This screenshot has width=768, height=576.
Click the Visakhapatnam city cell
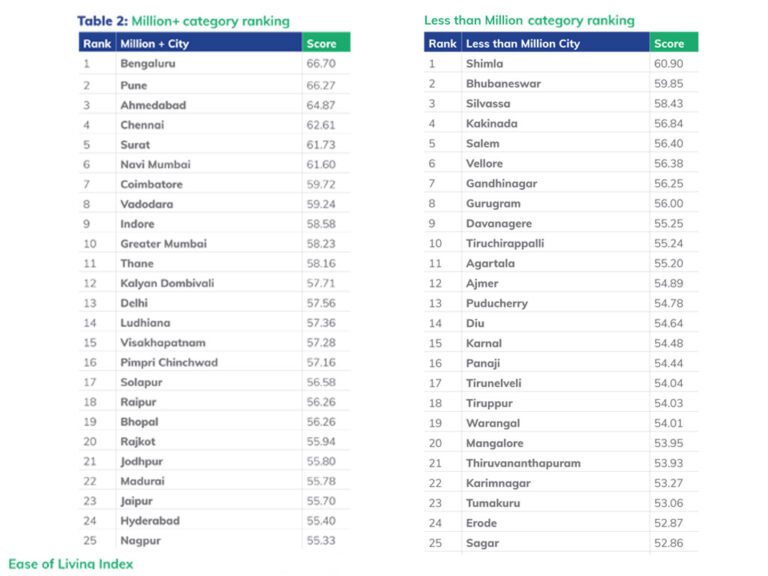coord(164,343)
